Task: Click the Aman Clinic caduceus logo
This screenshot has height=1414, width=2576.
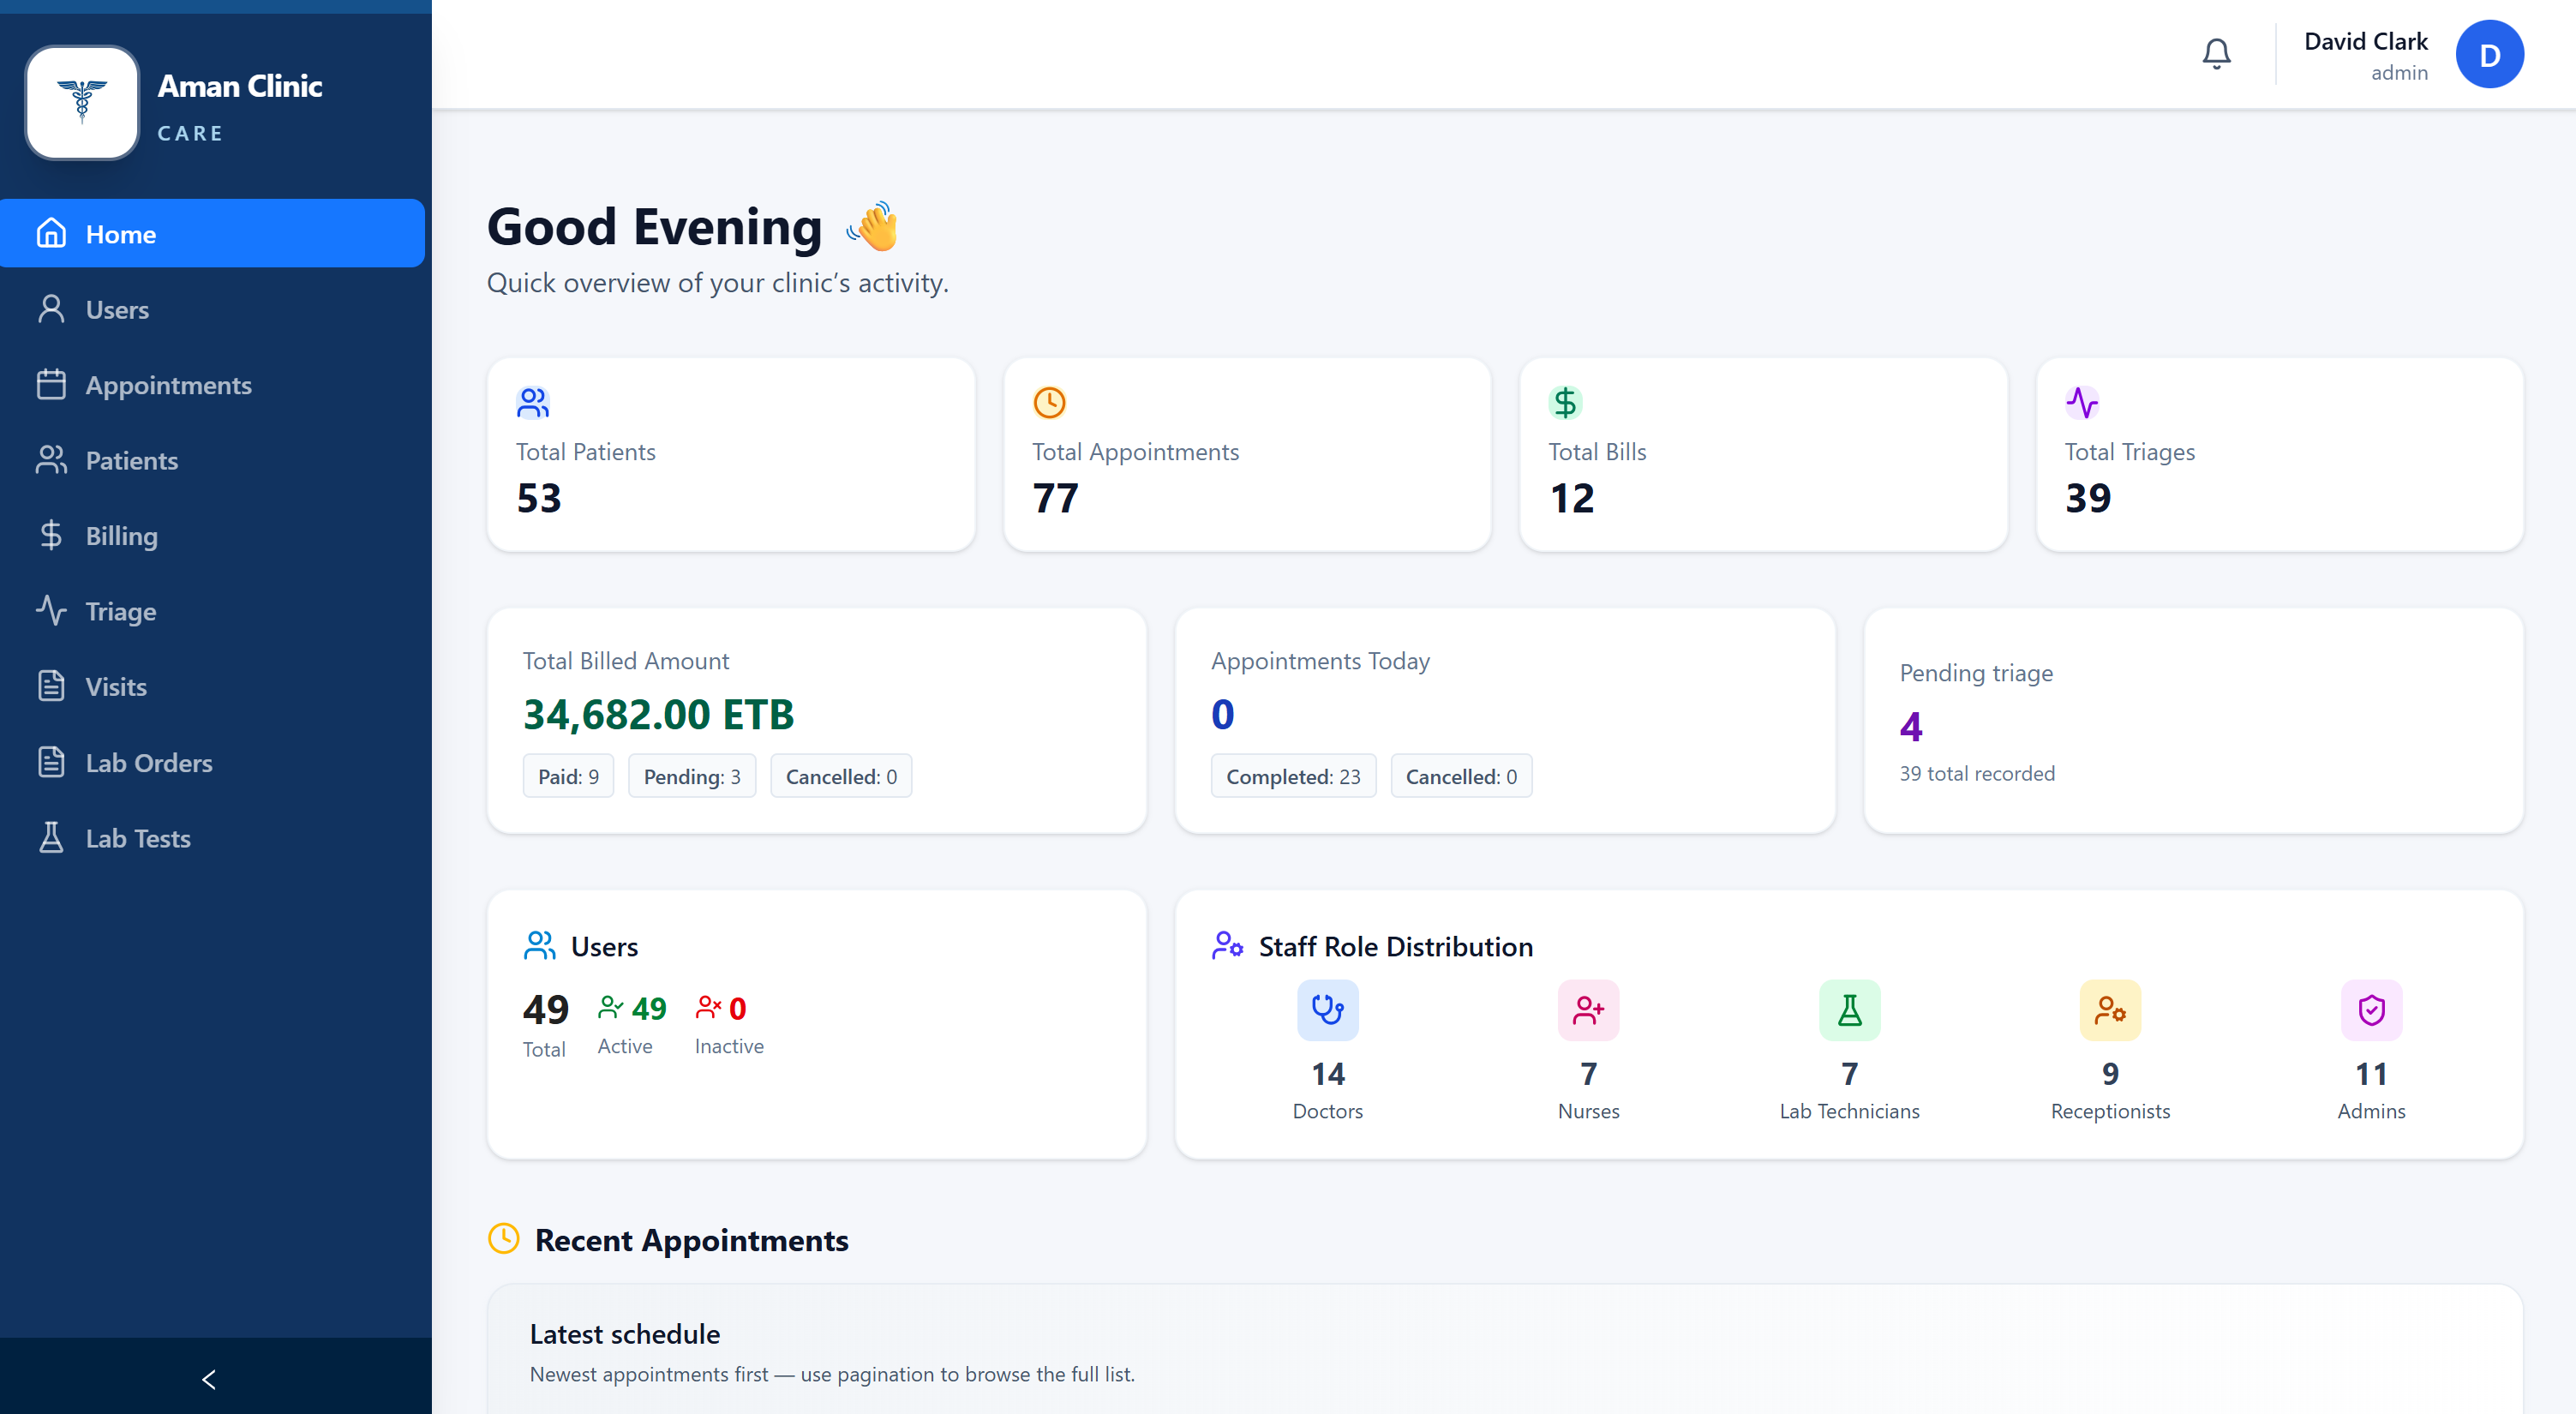Action: [x=82, y=102]
